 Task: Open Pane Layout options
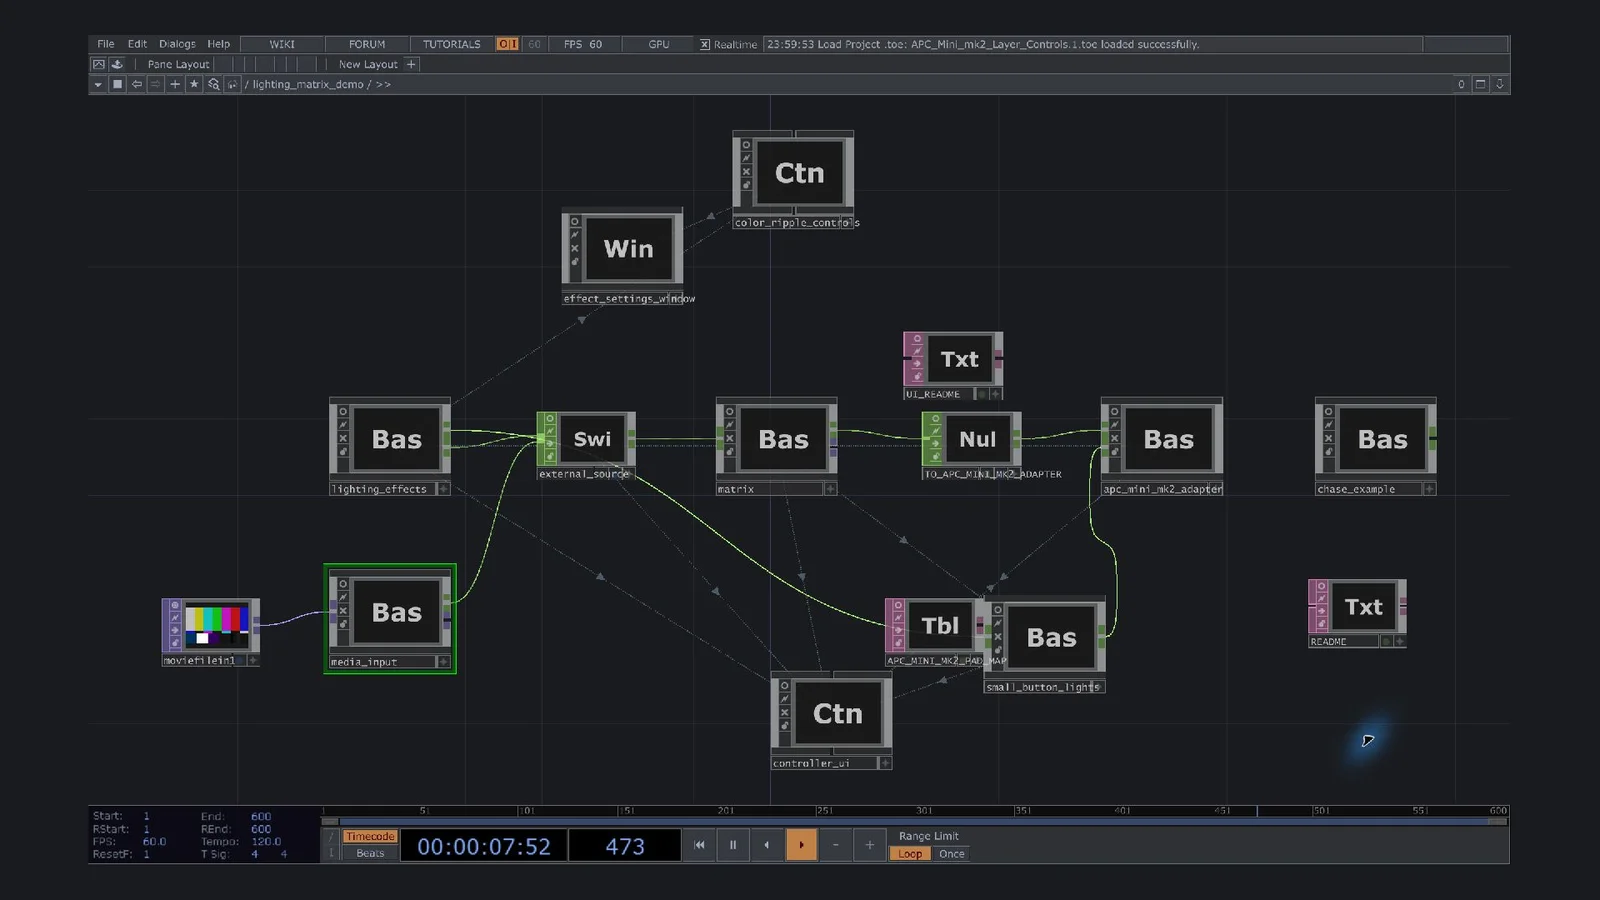tap(178, 64)
